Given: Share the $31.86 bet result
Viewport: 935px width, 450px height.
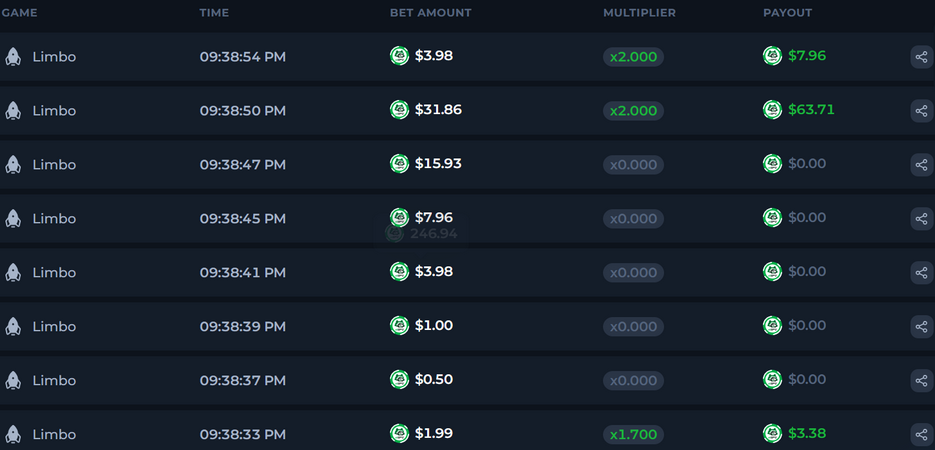Looking at the screenshot, I should [x=921, y=111].
